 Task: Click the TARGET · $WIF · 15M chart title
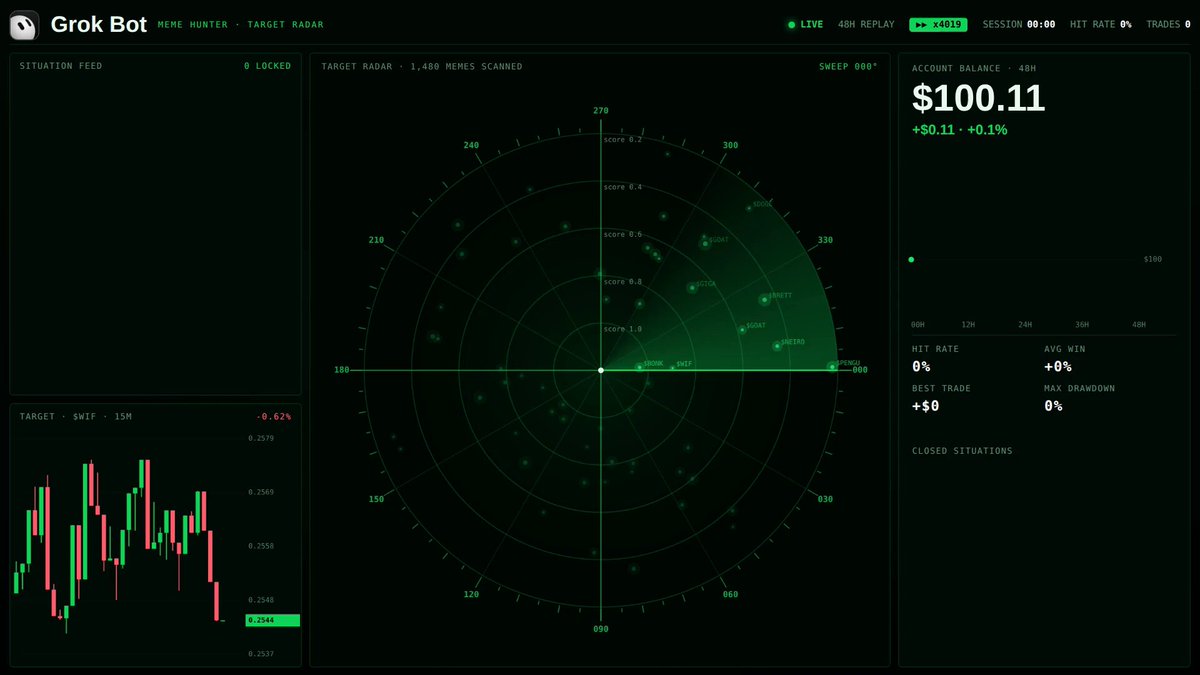[76, 416]
